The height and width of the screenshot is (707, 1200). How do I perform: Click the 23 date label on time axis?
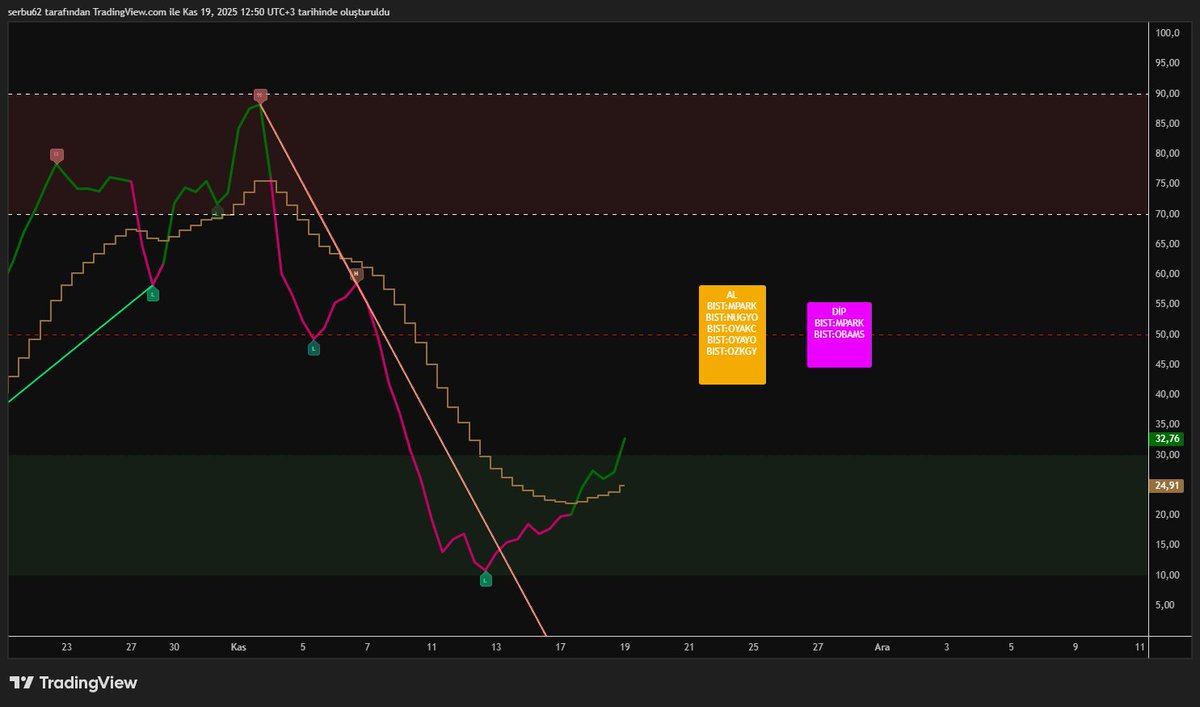(x=67, y=647)
